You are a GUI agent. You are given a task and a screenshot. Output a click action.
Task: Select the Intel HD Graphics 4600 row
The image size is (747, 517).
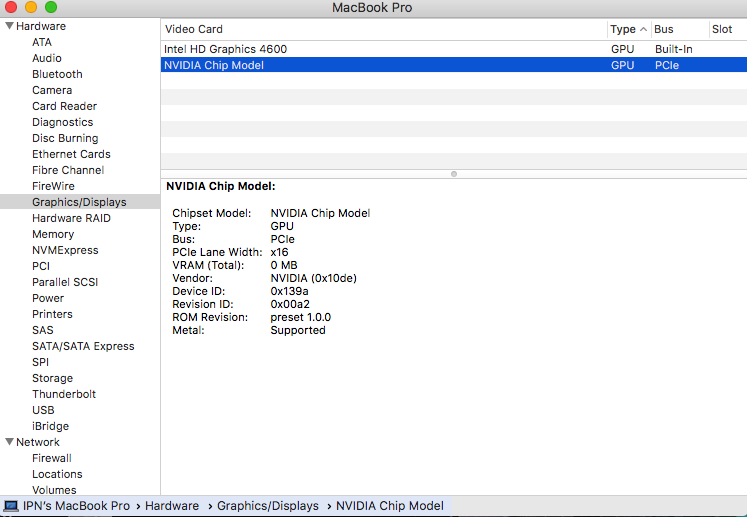(x=454, y=49)
